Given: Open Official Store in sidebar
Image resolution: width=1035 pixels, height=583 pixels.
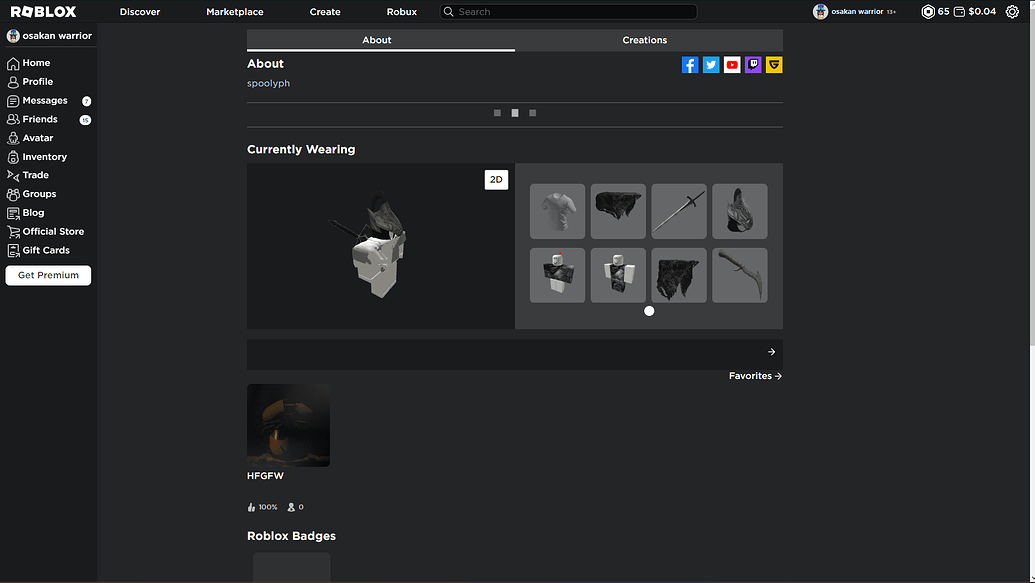Looking at the screenshot, I should [48, 232].
